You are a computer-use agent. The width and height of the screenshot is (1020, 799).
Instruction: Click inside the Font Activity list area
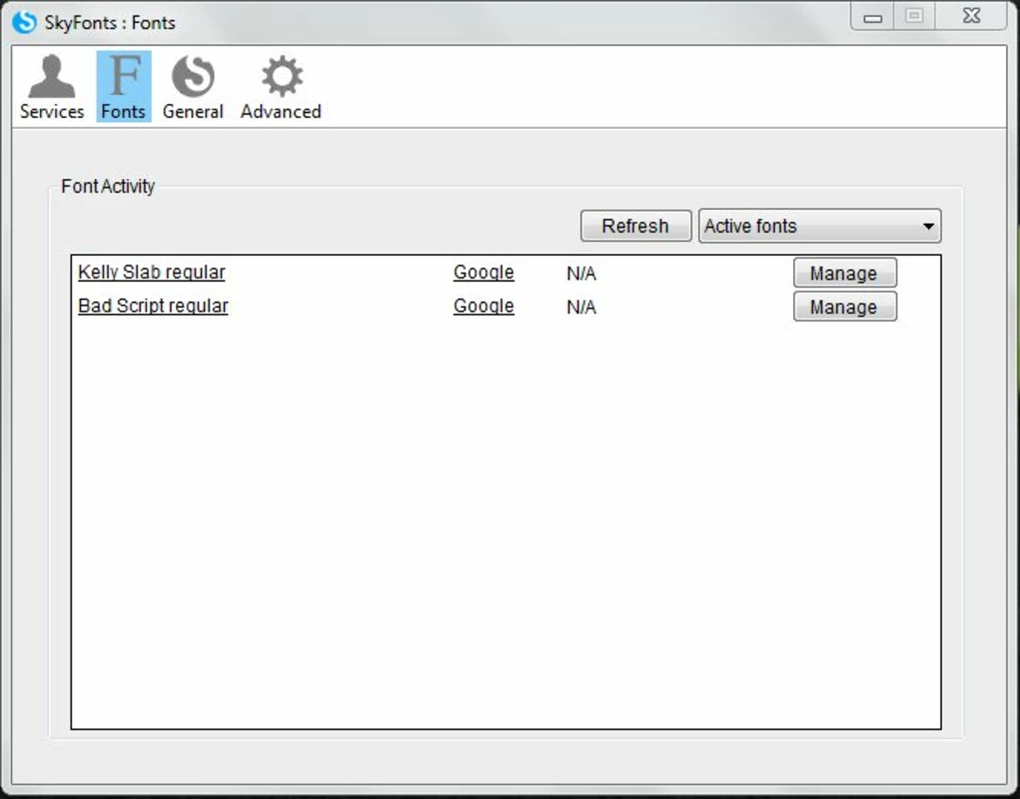pos(500,500)
